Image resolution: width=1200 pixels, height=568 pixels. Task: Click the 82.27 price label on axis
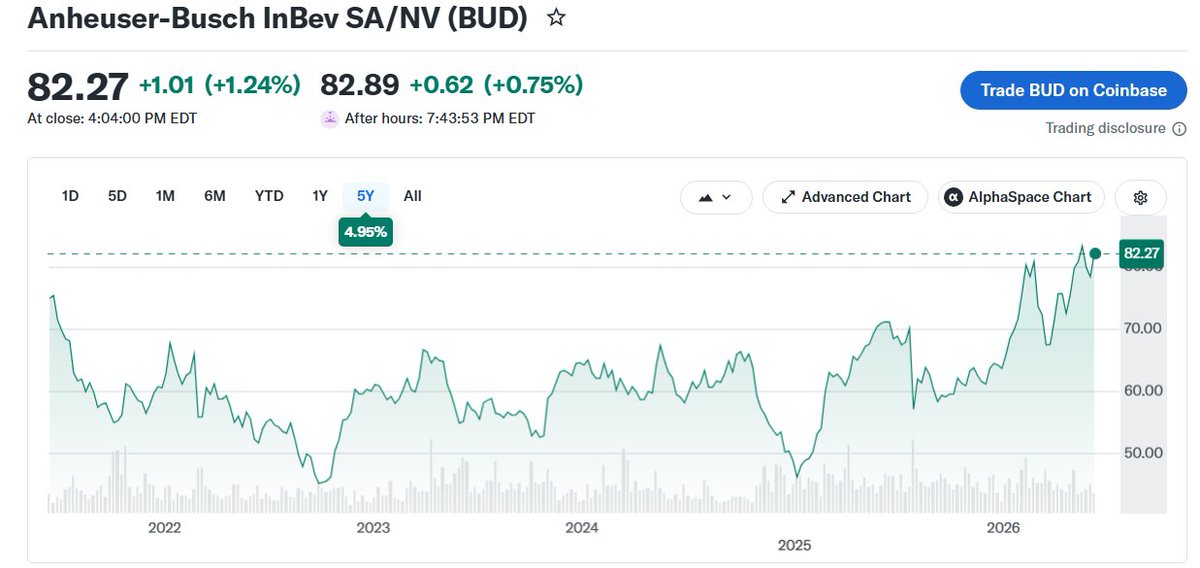coord(1141,254)
